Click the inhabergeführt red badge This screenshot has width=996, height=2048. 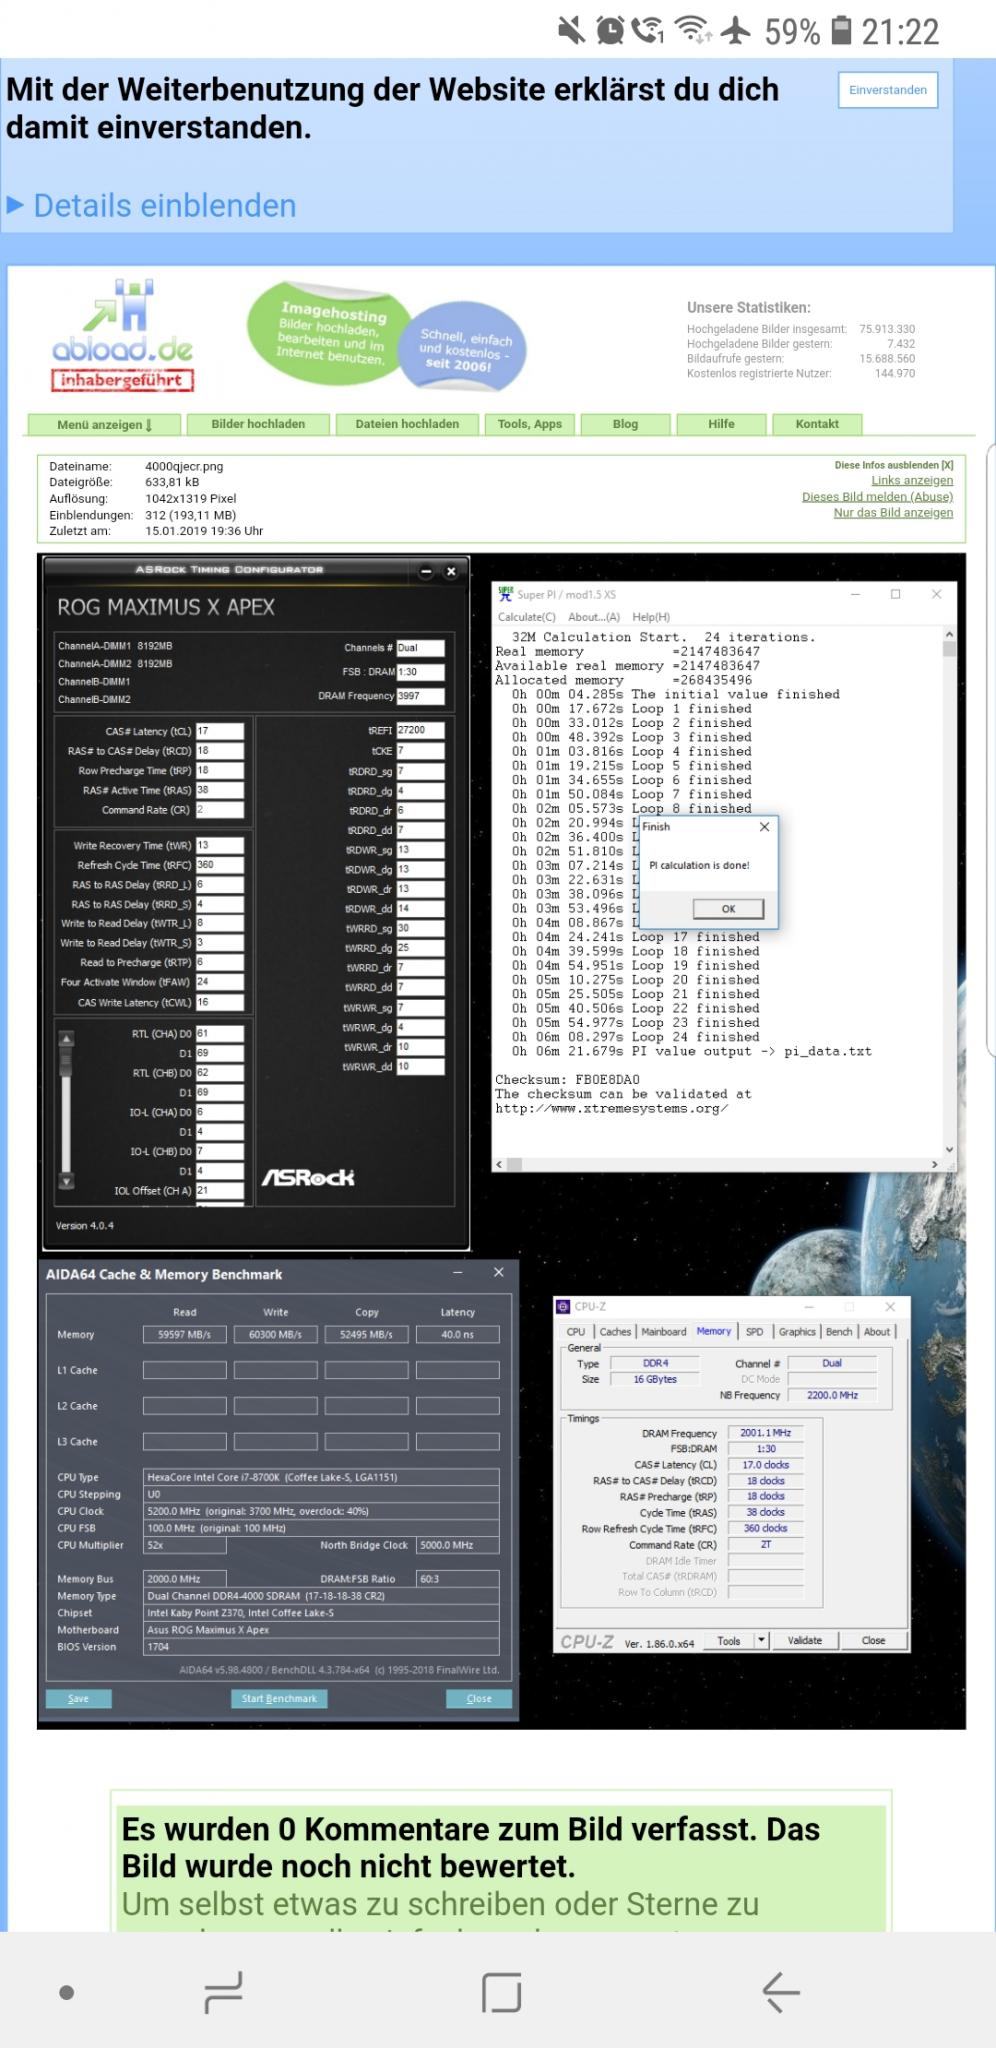(122, 380)
